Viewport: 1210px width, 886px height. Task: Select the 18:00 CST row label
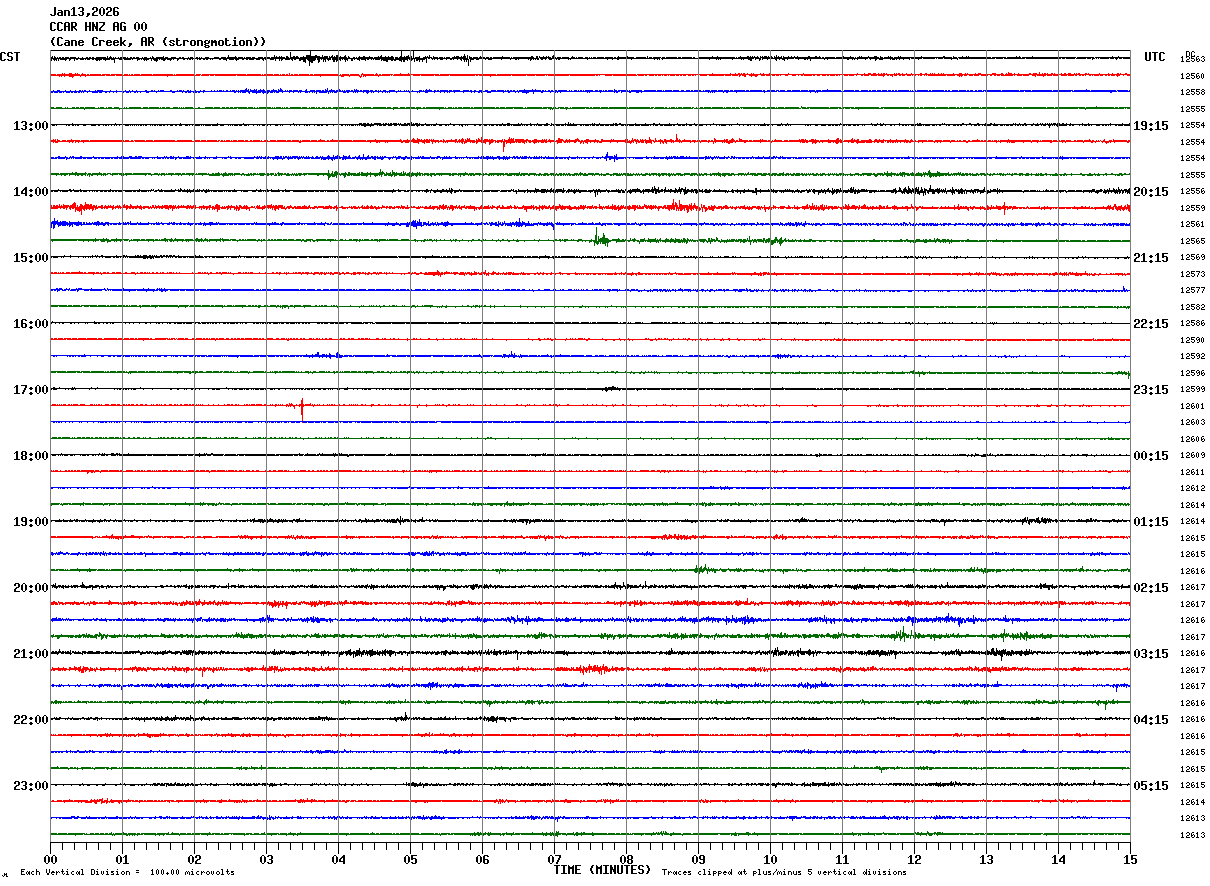[30, 456]
